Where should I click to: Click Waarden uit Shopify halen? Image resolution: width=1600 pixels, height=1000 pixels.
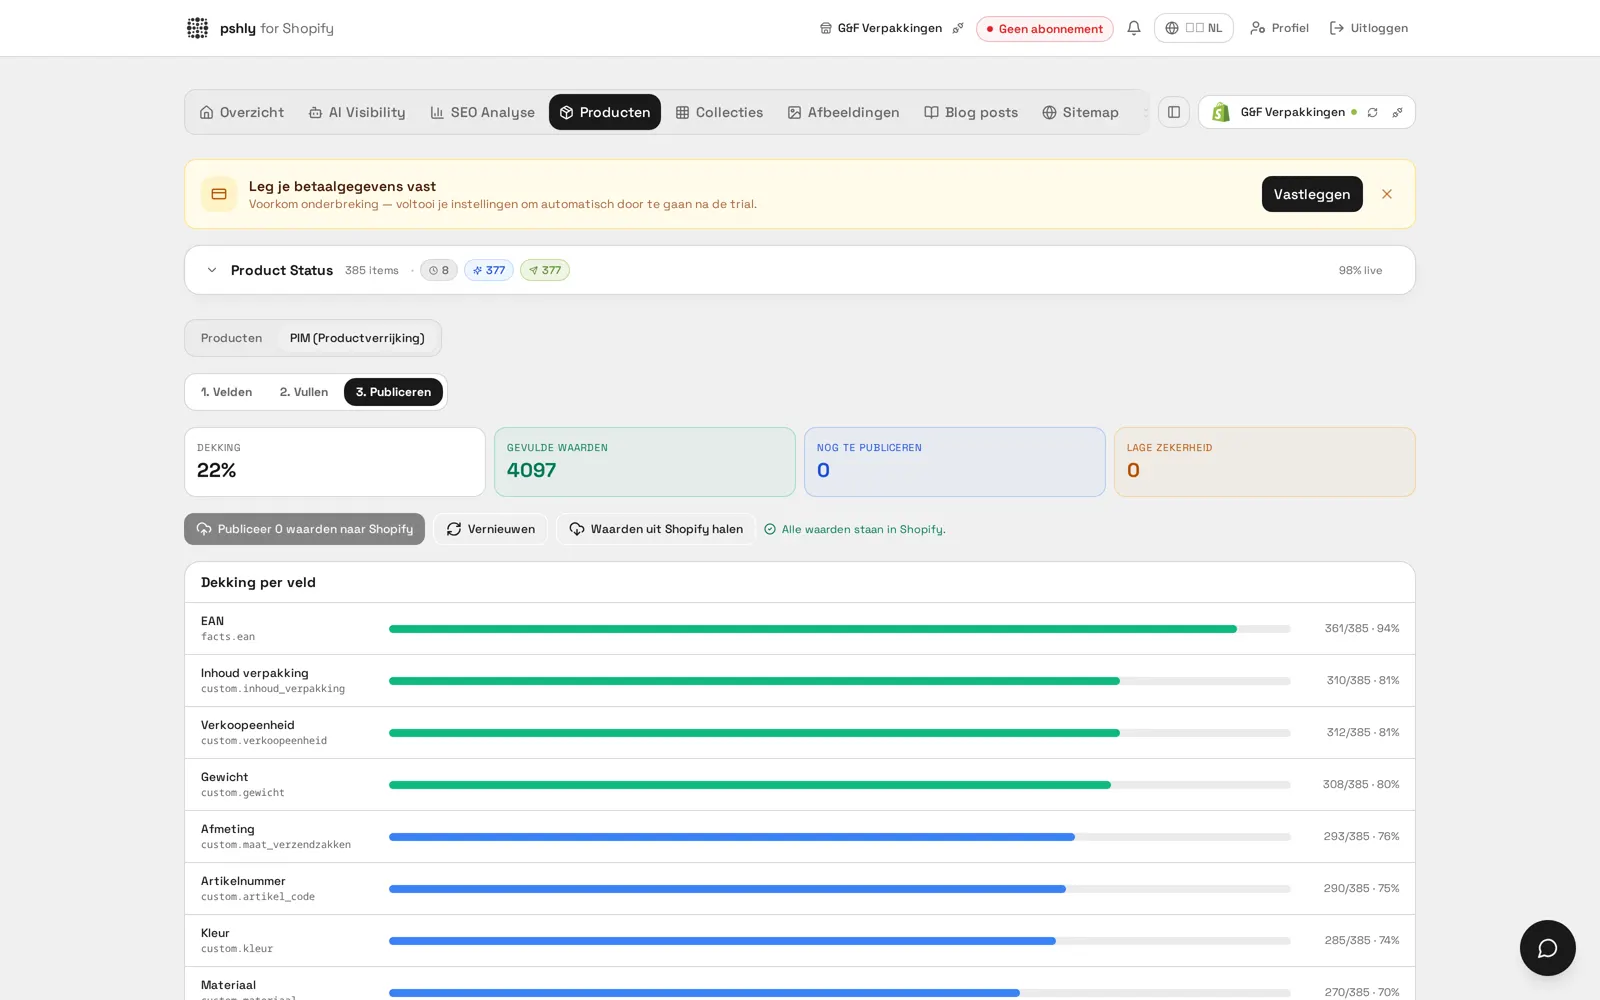[656, 529]
